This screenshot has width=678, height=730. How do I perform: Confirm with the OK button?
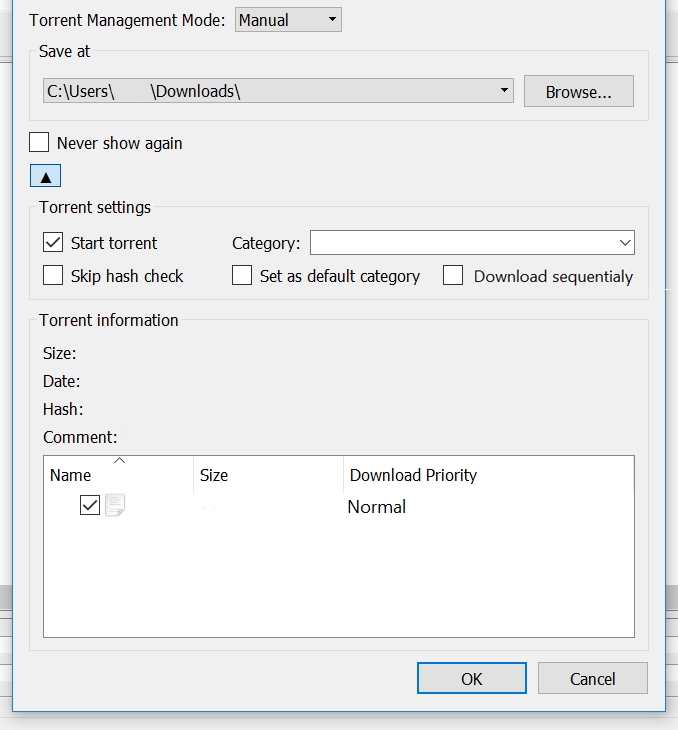tap(472, 678)
